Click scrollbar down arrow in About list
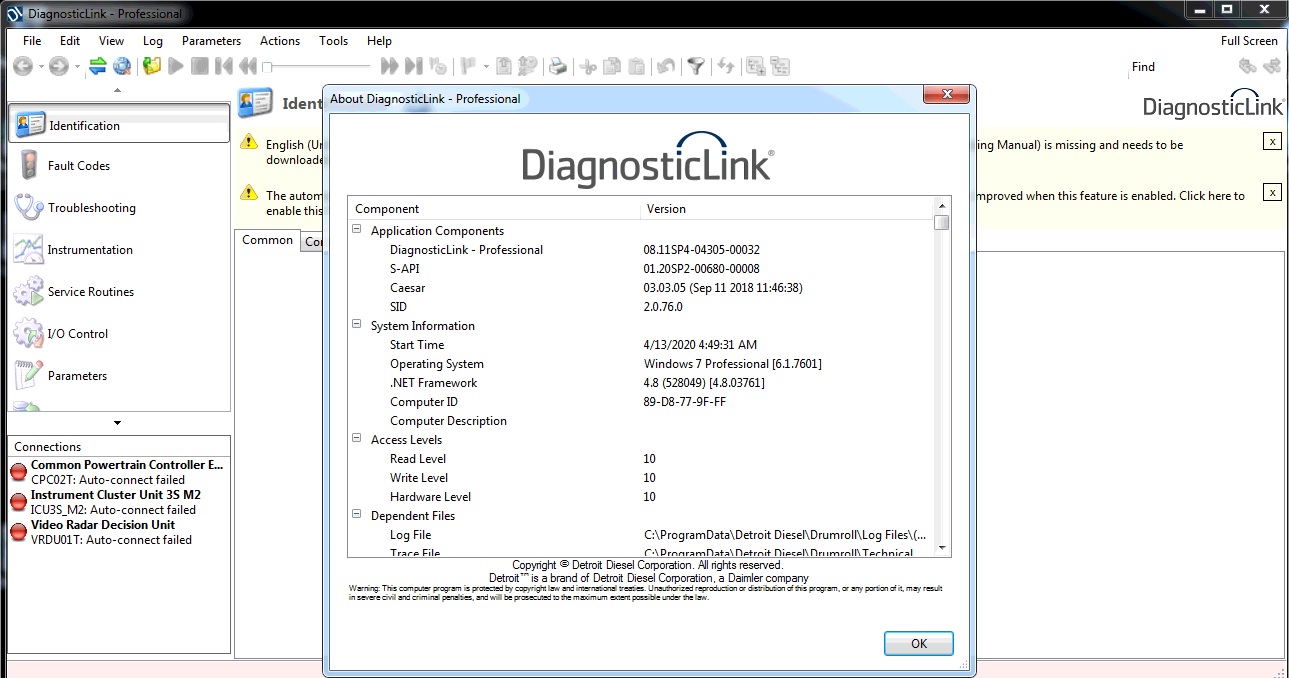This screenshot has height=678, width=1289. [942, 548]
